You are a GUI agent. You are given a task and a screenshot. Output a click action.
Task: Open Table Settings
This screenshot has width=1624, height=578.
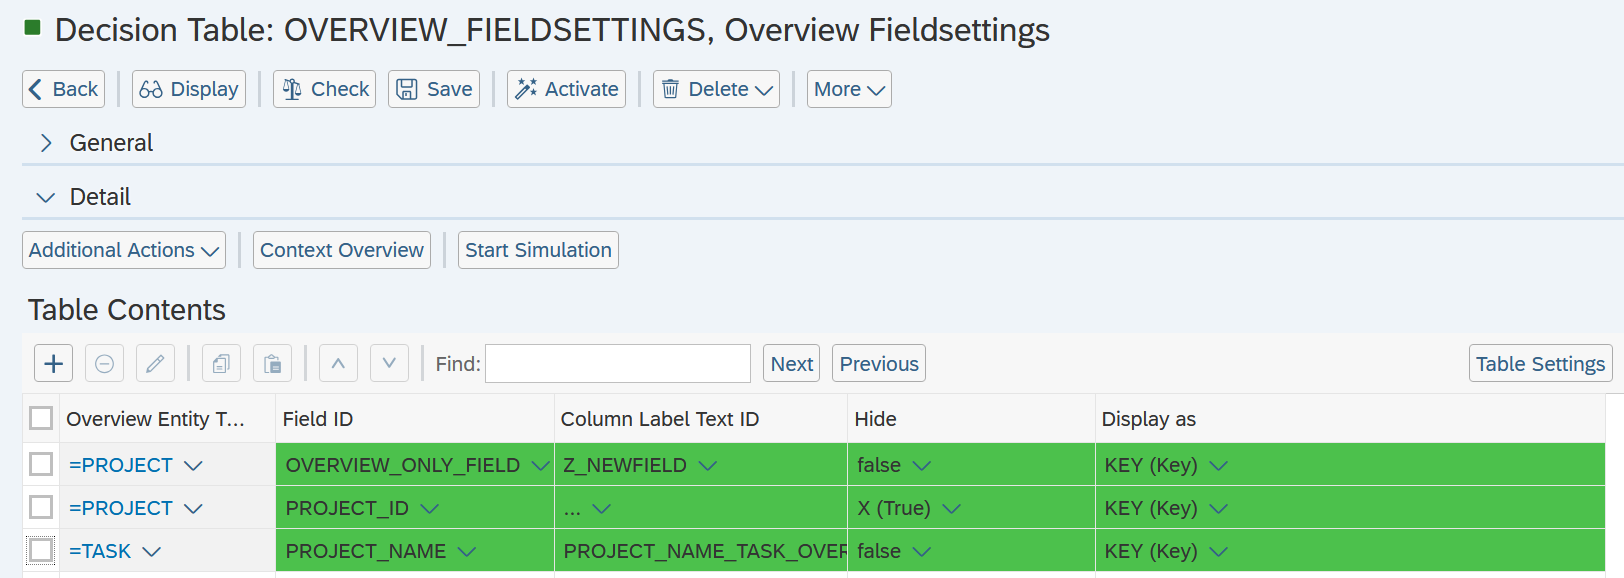tap(1539, 364)
